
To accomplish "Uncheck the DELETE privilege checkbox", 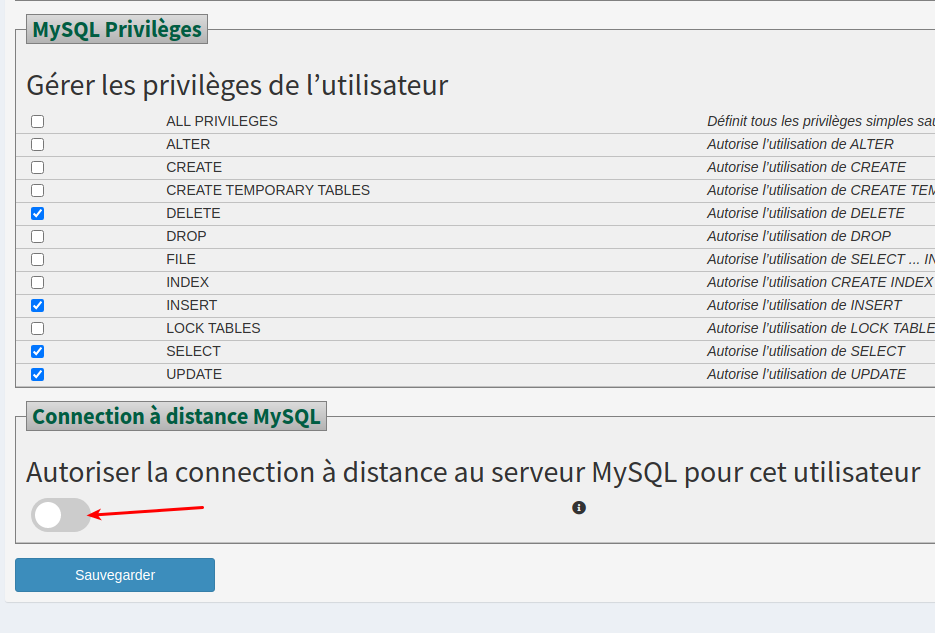I will pyautogui.click(x=38, y=213).
